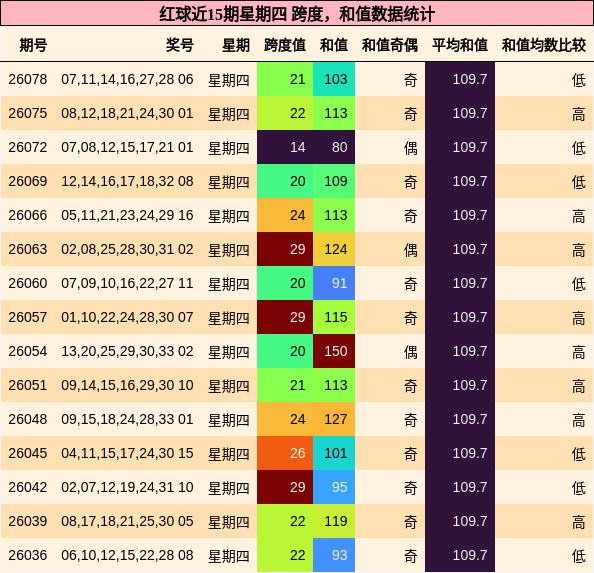Click the 星期 column header
This screenshot has width=594, height=573.
click(x=236, y=45)
